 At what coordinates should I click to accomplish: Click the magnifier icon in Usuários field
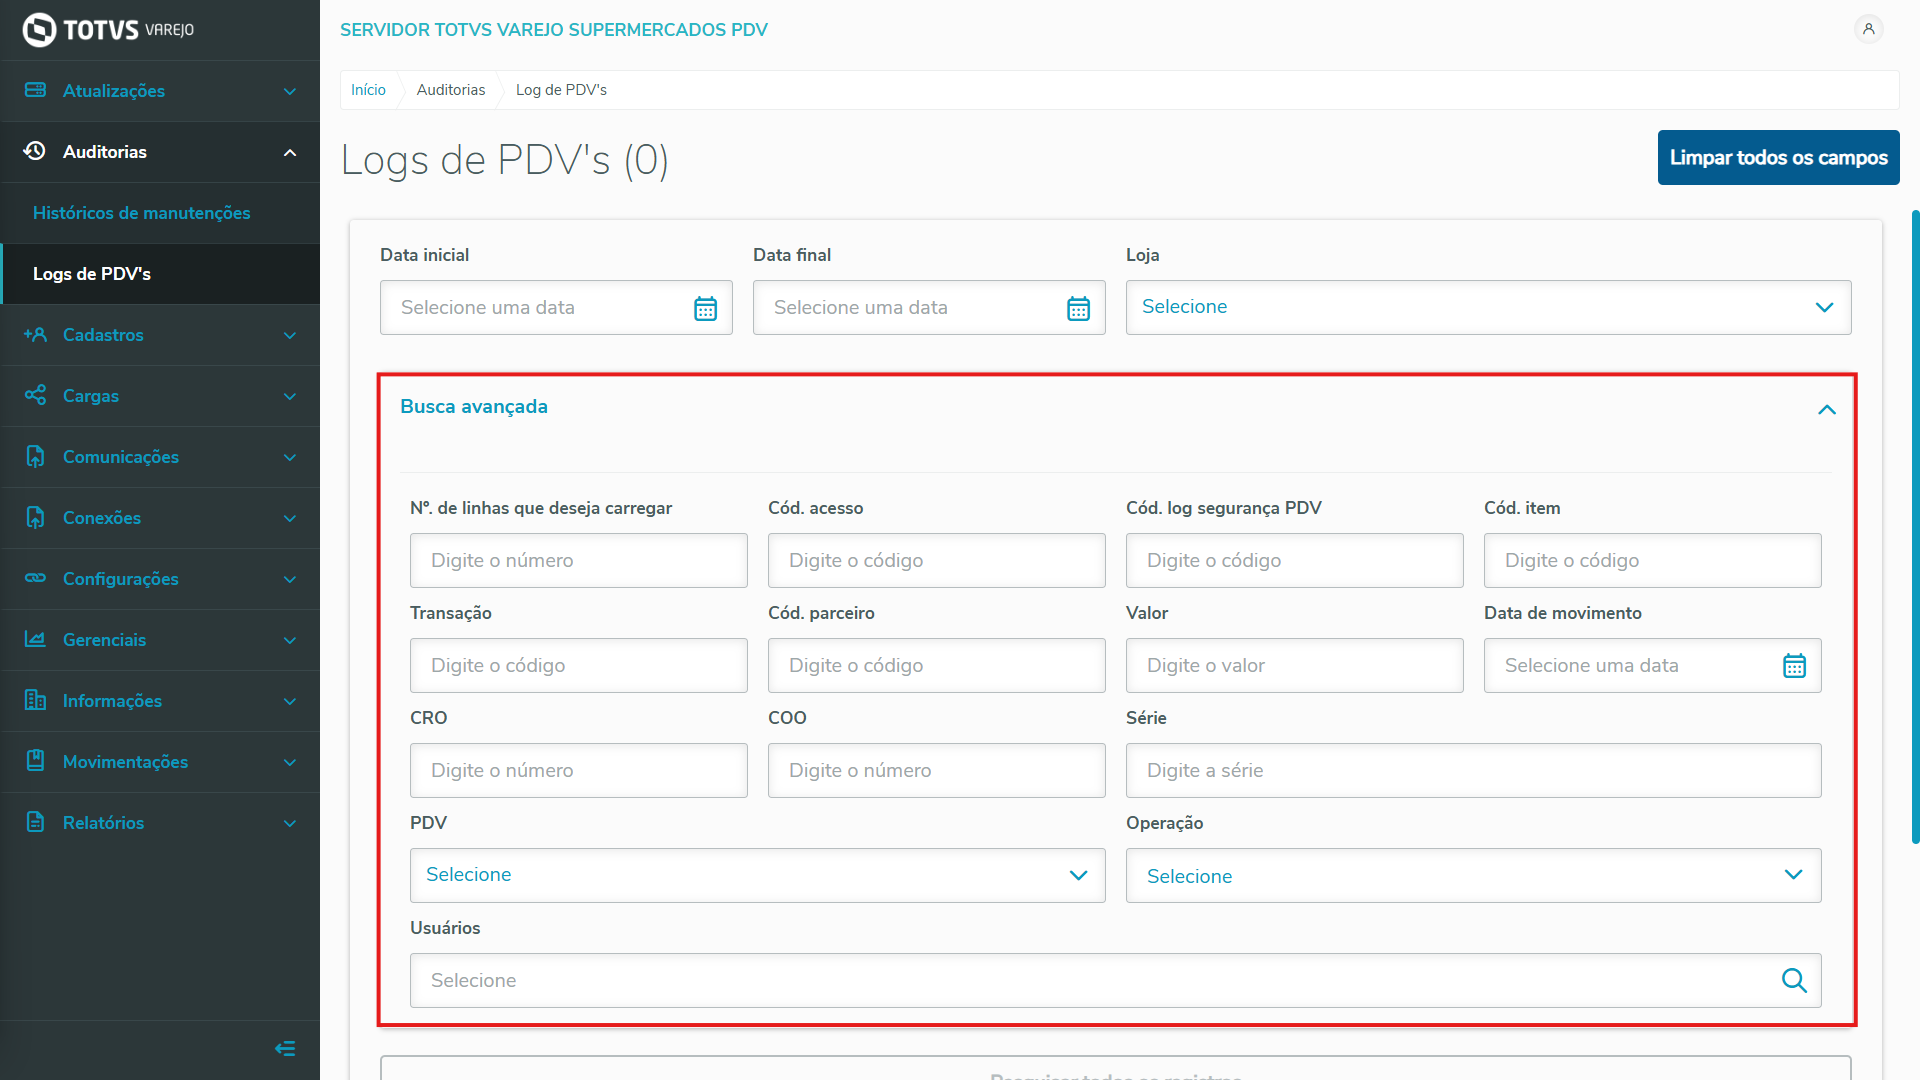1794,981
